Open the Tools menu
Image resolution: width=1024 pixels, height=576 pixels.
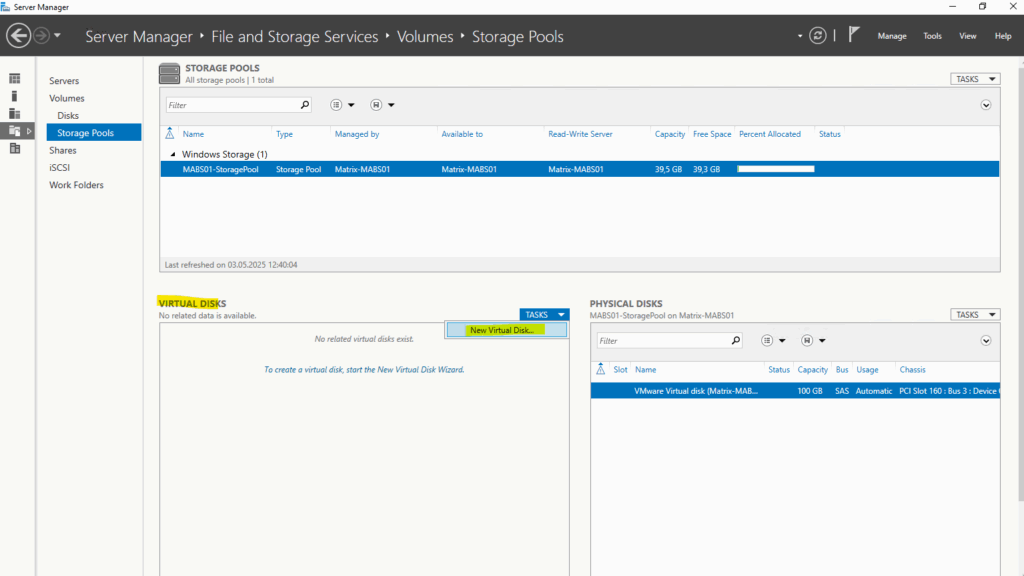[932, 36]
